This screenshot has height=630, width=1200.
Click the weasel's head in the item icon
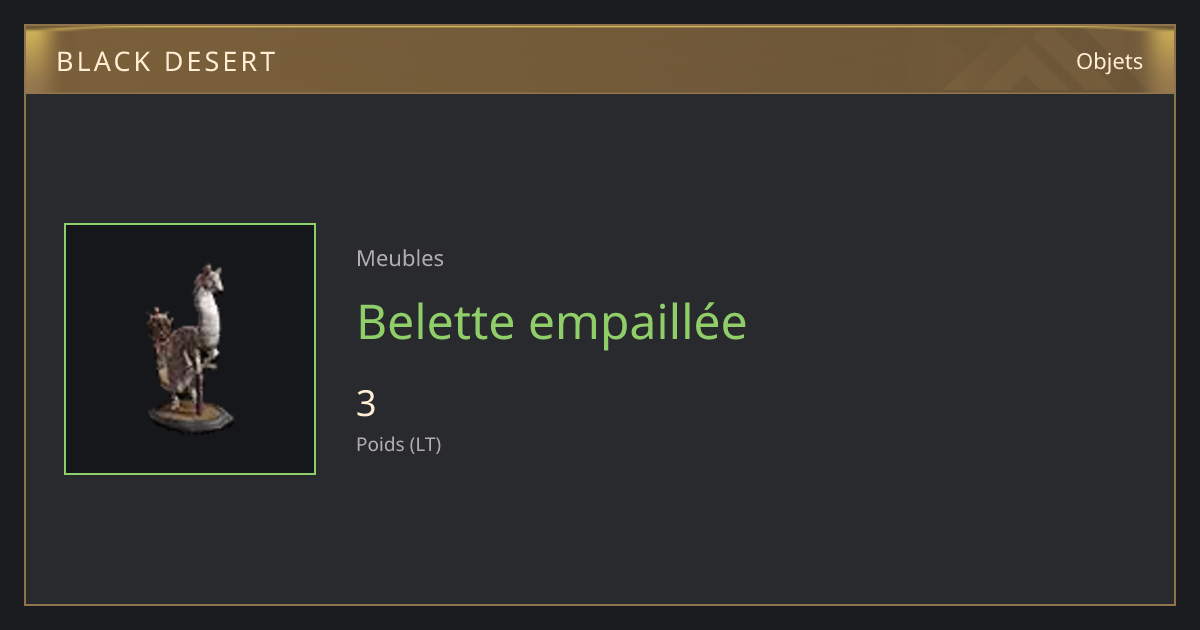(209, 277)
